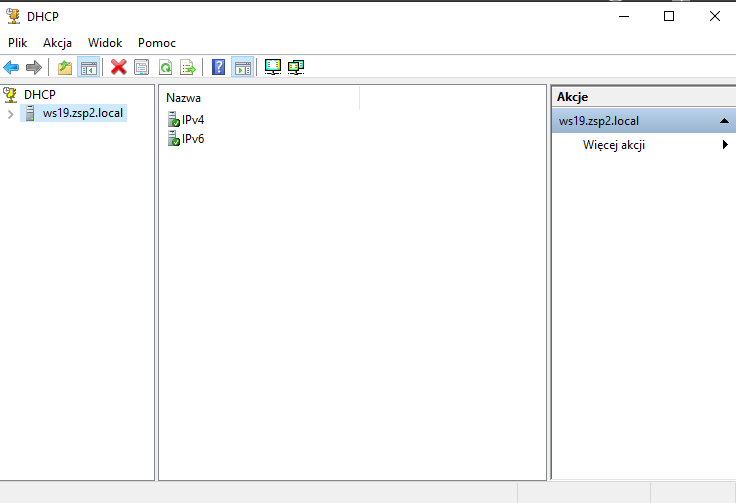Screen dimensions: 736x503
Task: Open the Plik menu
Action: 18,43
